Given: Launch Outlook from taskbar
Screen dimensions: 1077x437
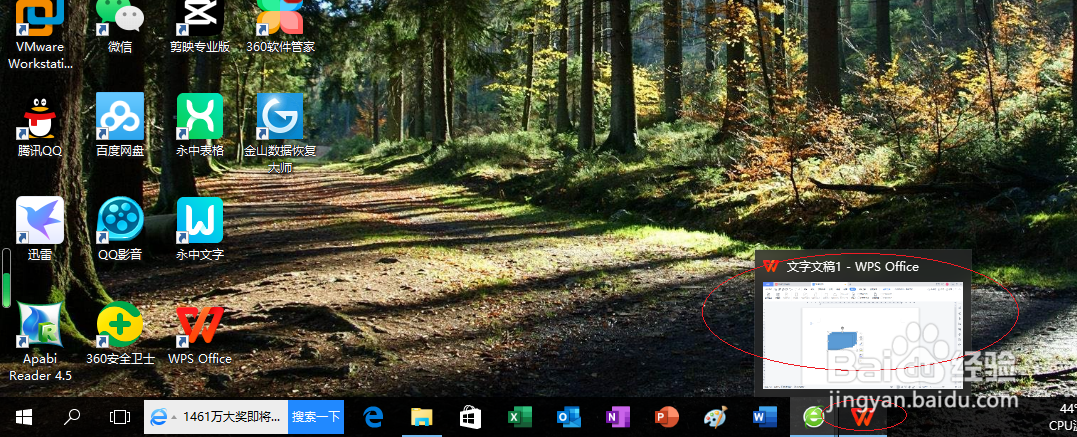Looking at the screenshot, I should click(x=569, y=416).
